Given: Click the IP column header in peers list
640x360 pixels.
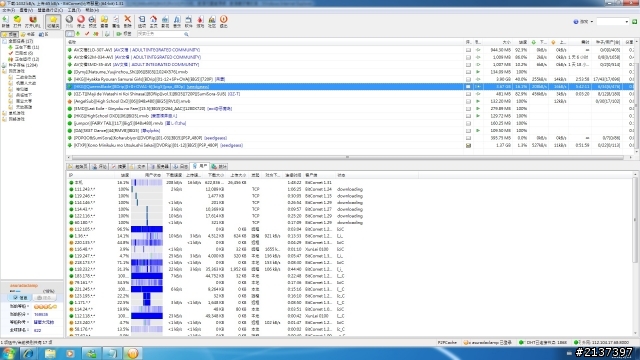Looking at the screenshot, I should 91,175.
